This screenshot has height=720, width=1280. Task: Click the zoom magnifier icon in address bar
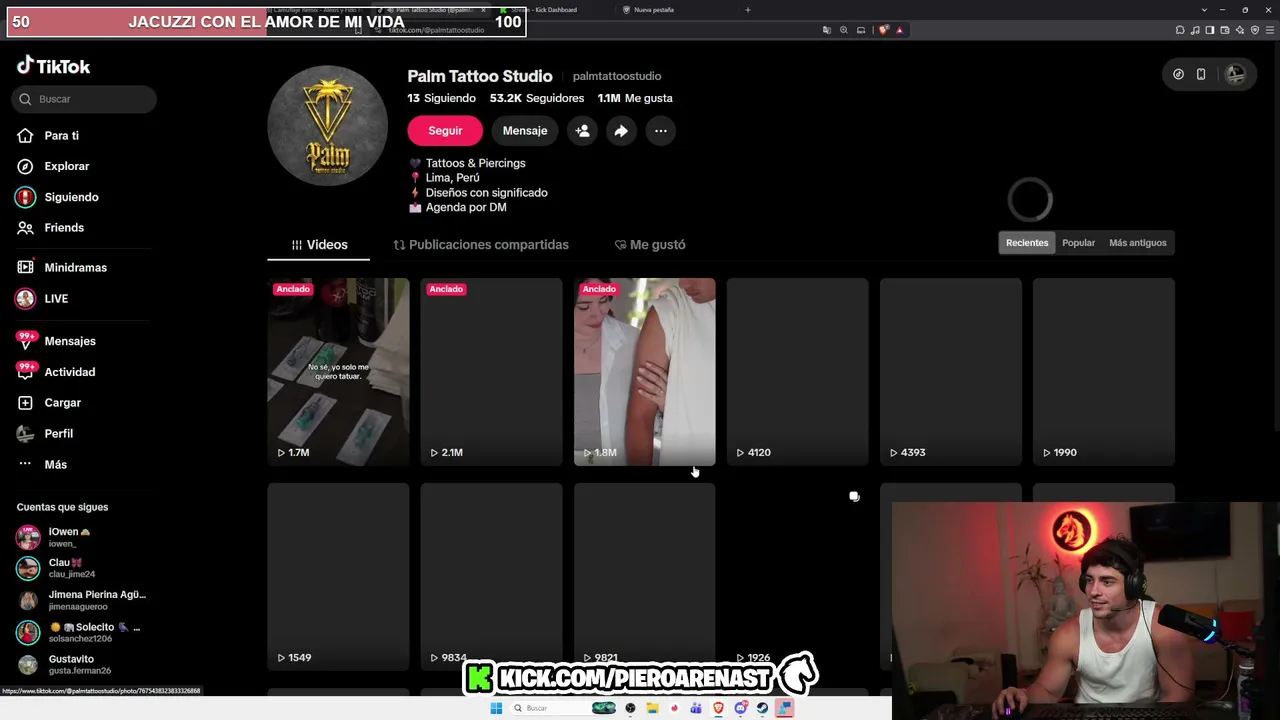(843, 30)
